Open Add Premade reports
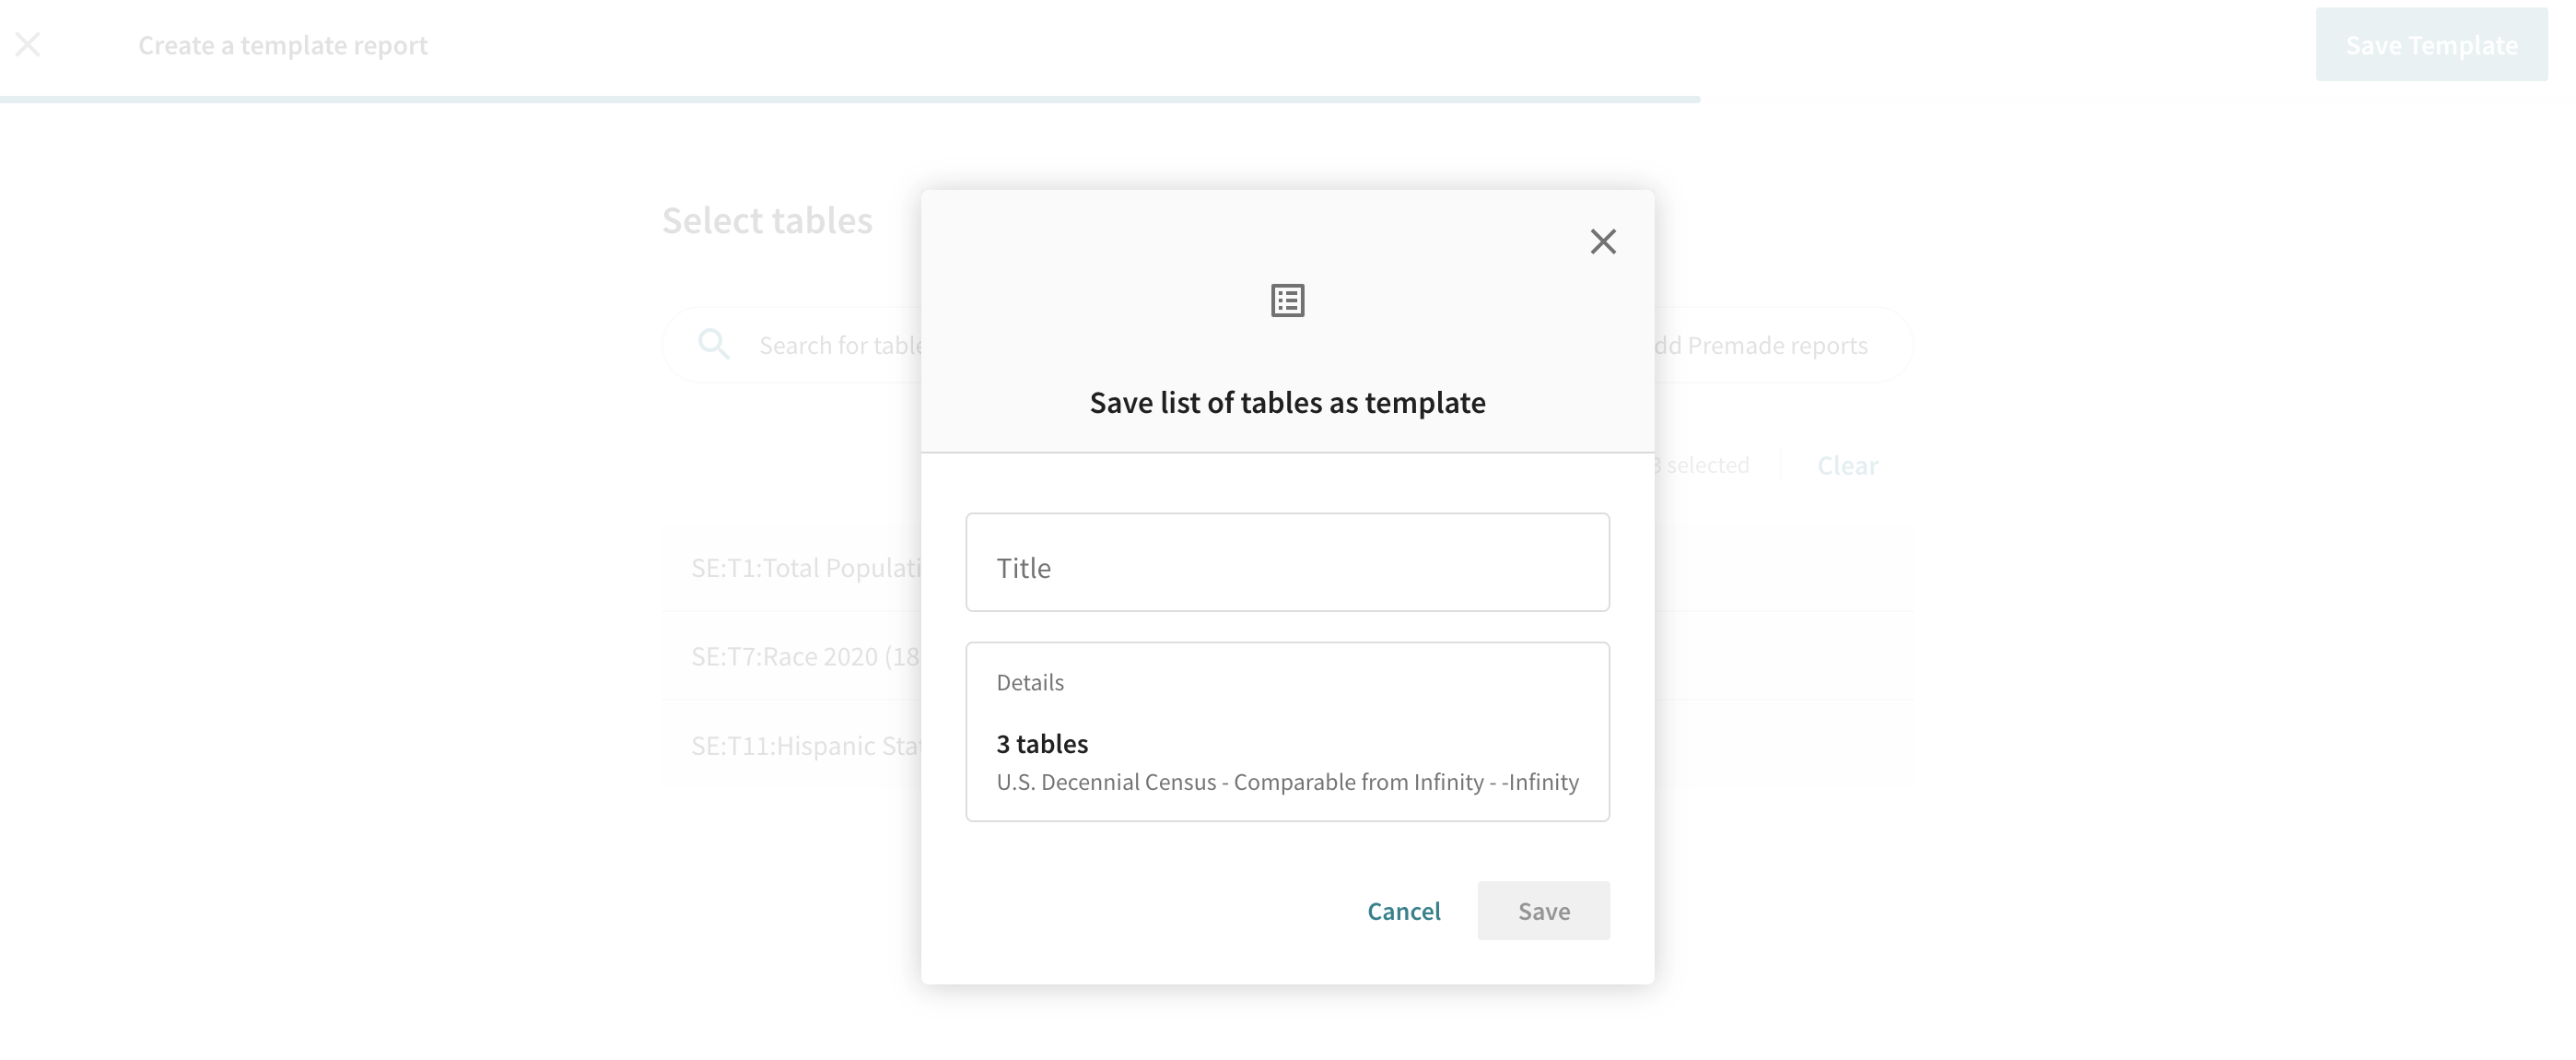 pyautogui.click(x=1770, y=346)
